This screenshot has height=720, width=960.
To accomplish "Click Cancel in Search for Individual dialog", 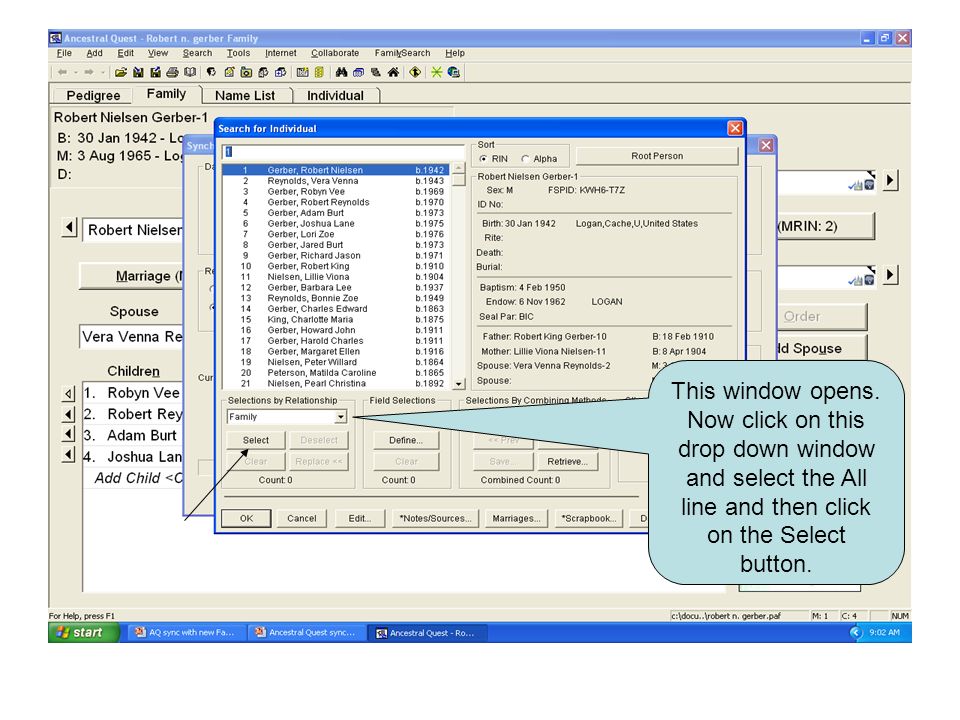I will click(x=301, y=518).
